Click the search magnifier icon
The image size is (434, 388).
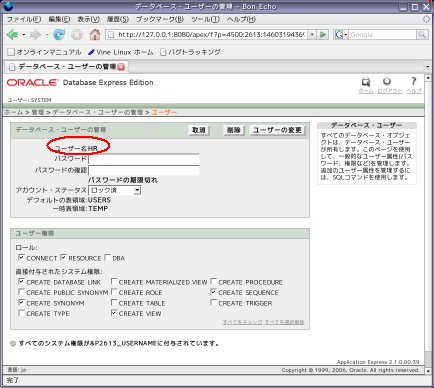(x=422, y=35)
